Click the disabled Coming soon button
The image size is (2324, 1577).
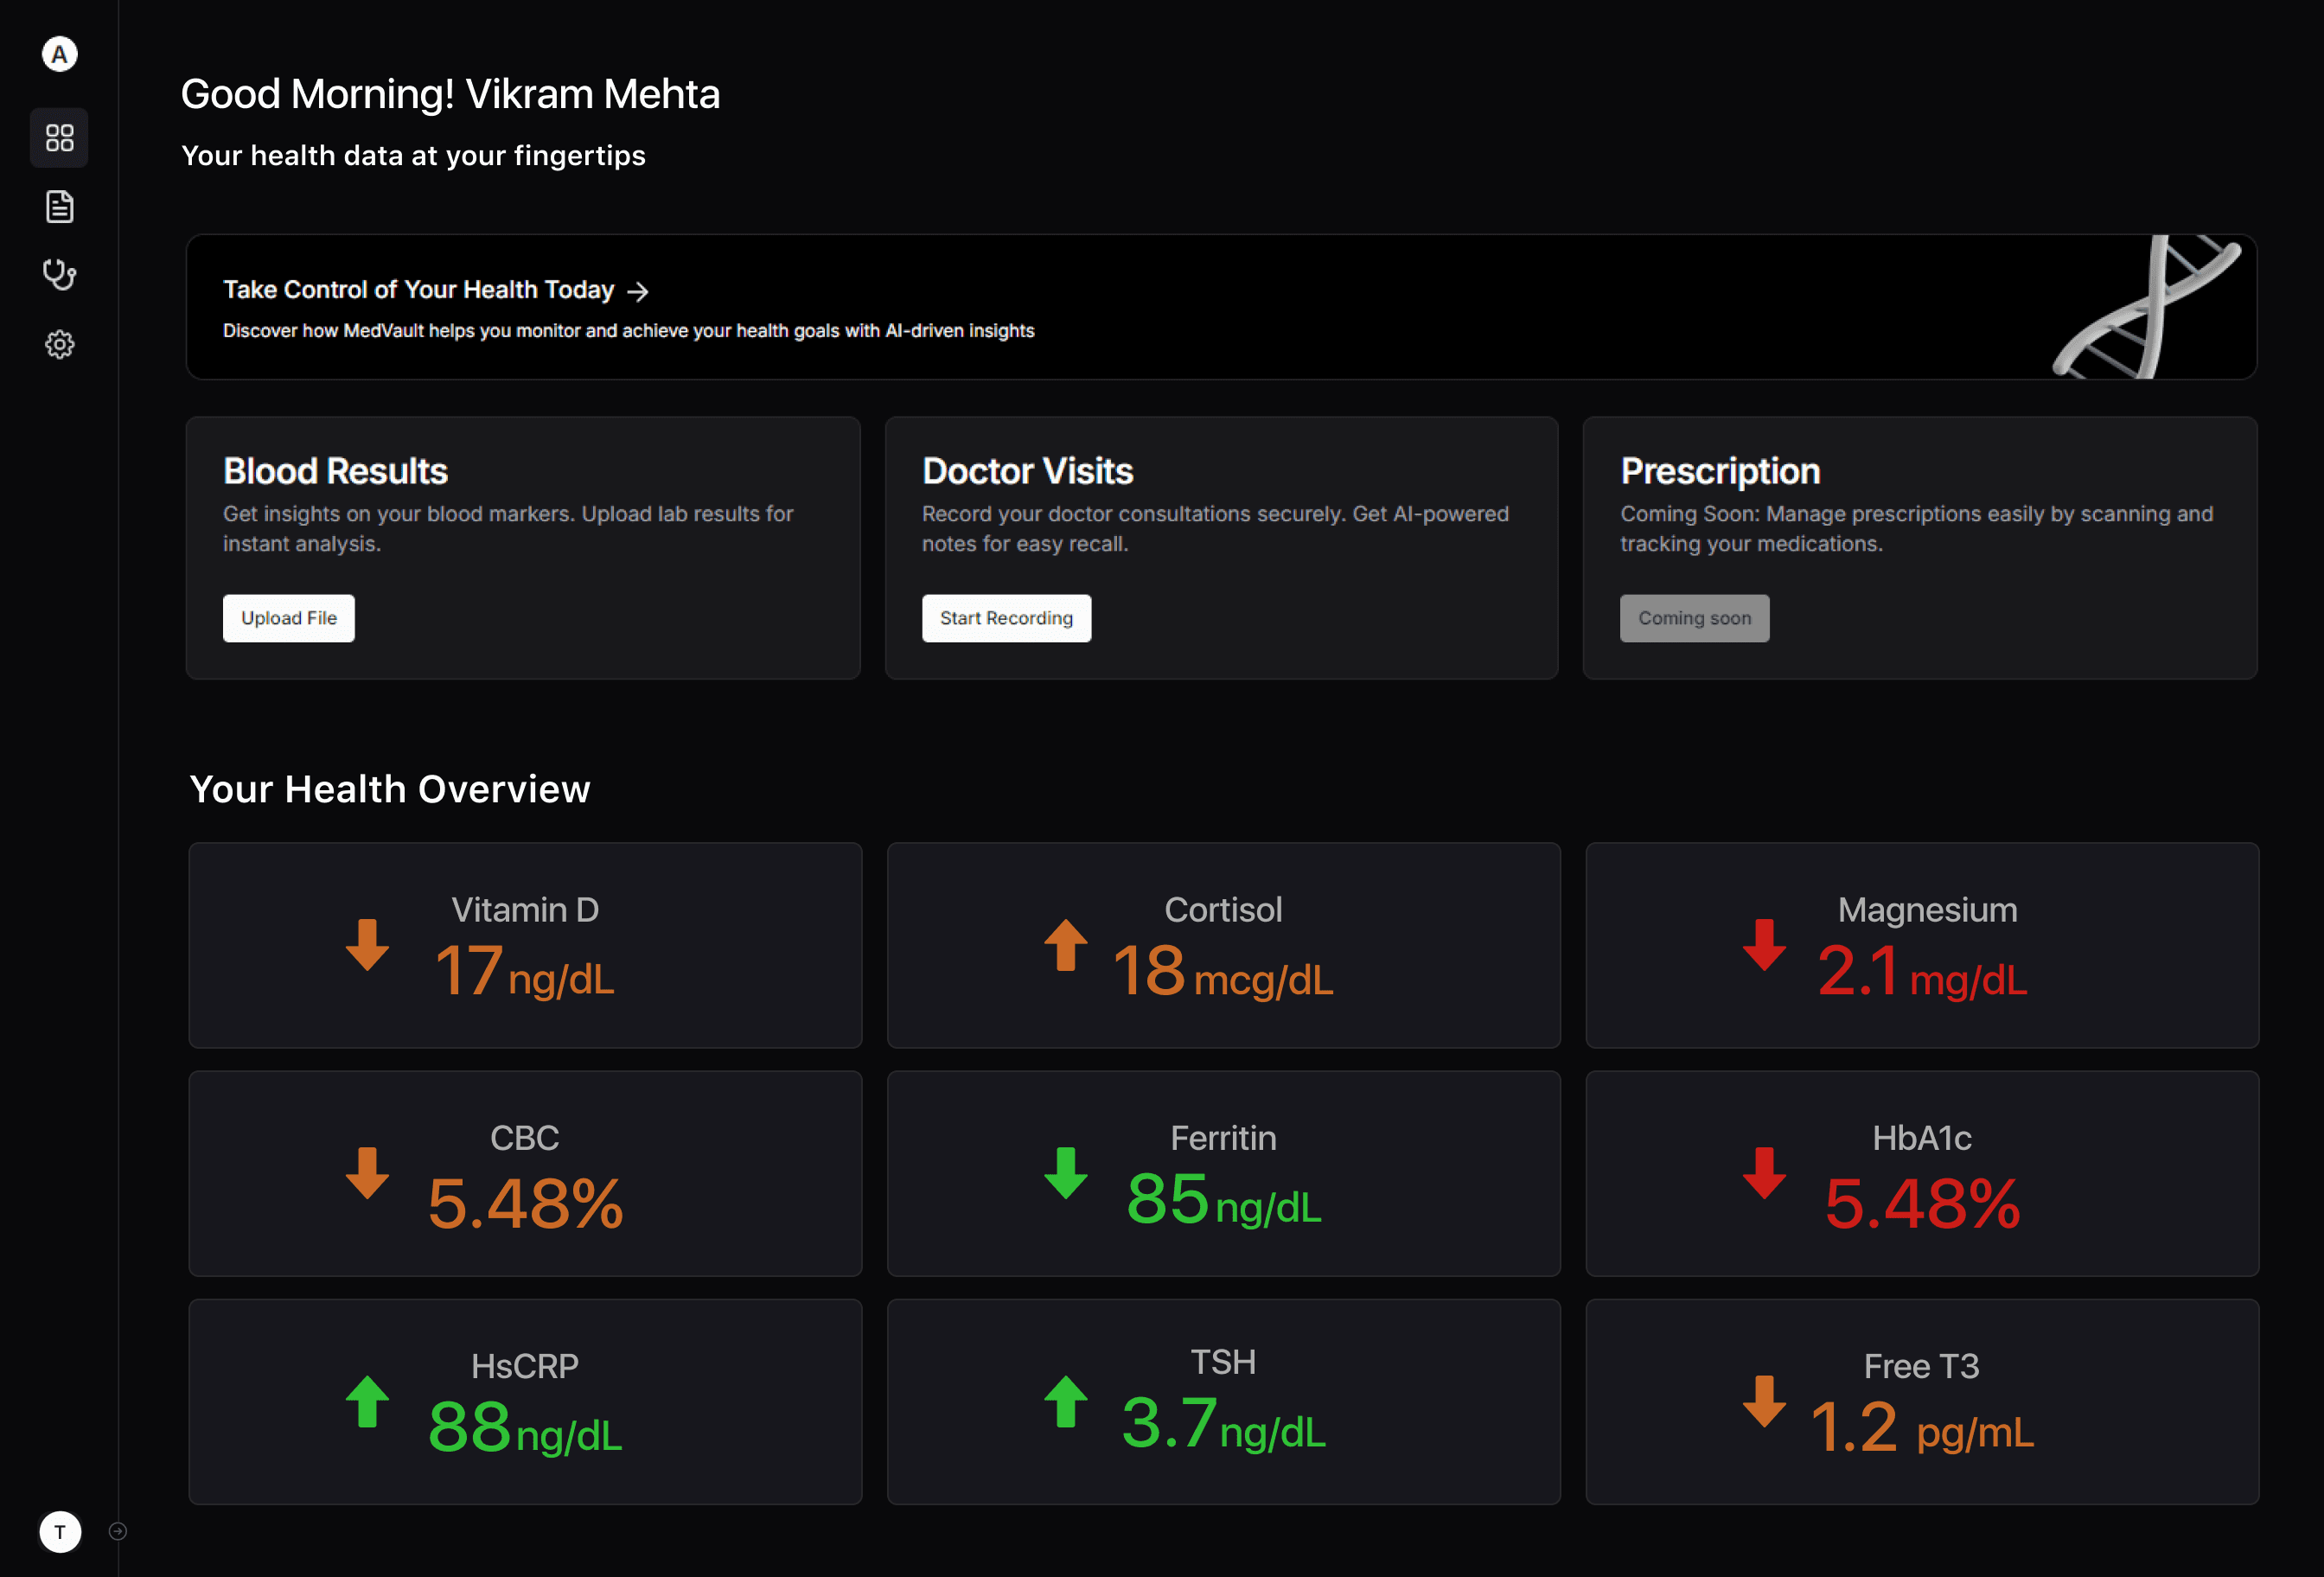1694,618
